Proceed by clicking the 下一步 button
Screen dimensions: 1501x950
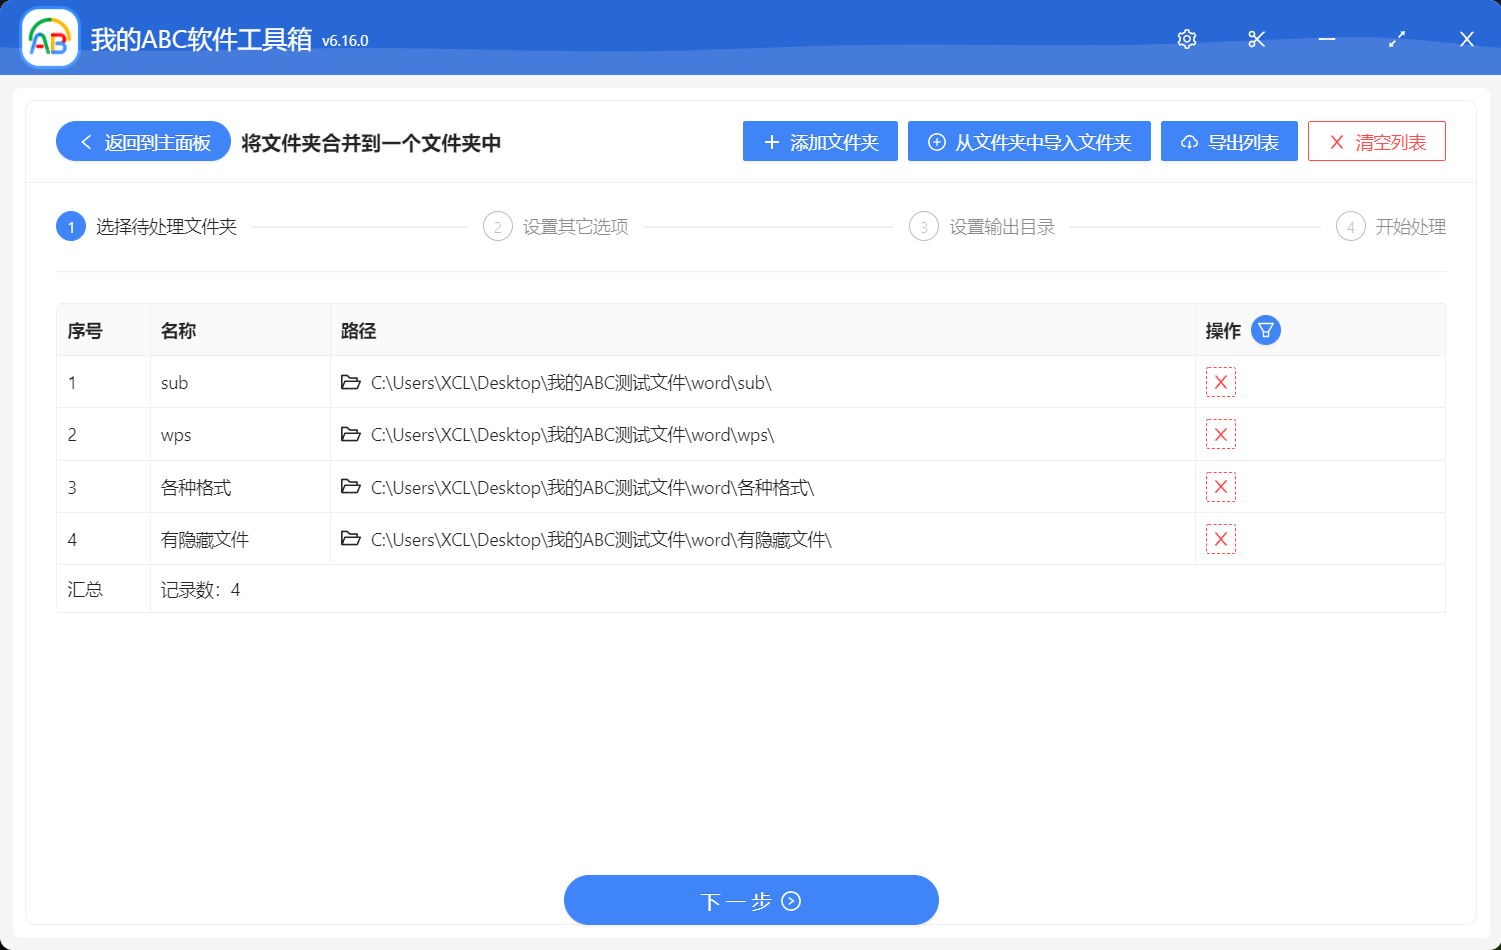[x=751, y=899]
